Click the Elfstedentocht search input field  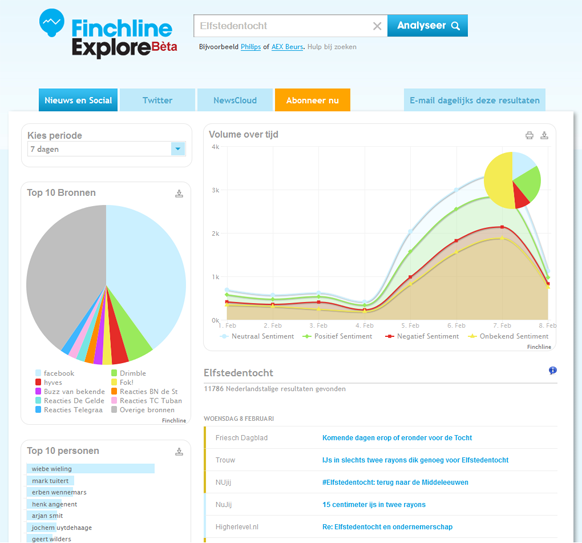[x=282, y=26]
